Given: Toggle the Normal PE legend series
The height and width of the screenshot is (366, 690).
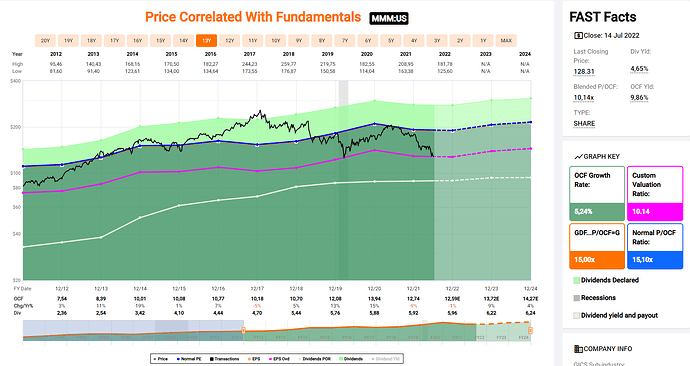Looking at the screenshot, I should point(189,359).
